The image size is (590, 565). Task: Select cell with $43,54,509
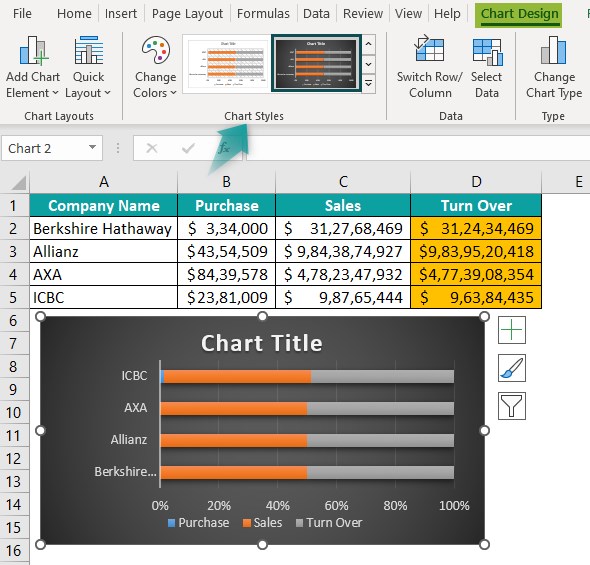point(226,251)
